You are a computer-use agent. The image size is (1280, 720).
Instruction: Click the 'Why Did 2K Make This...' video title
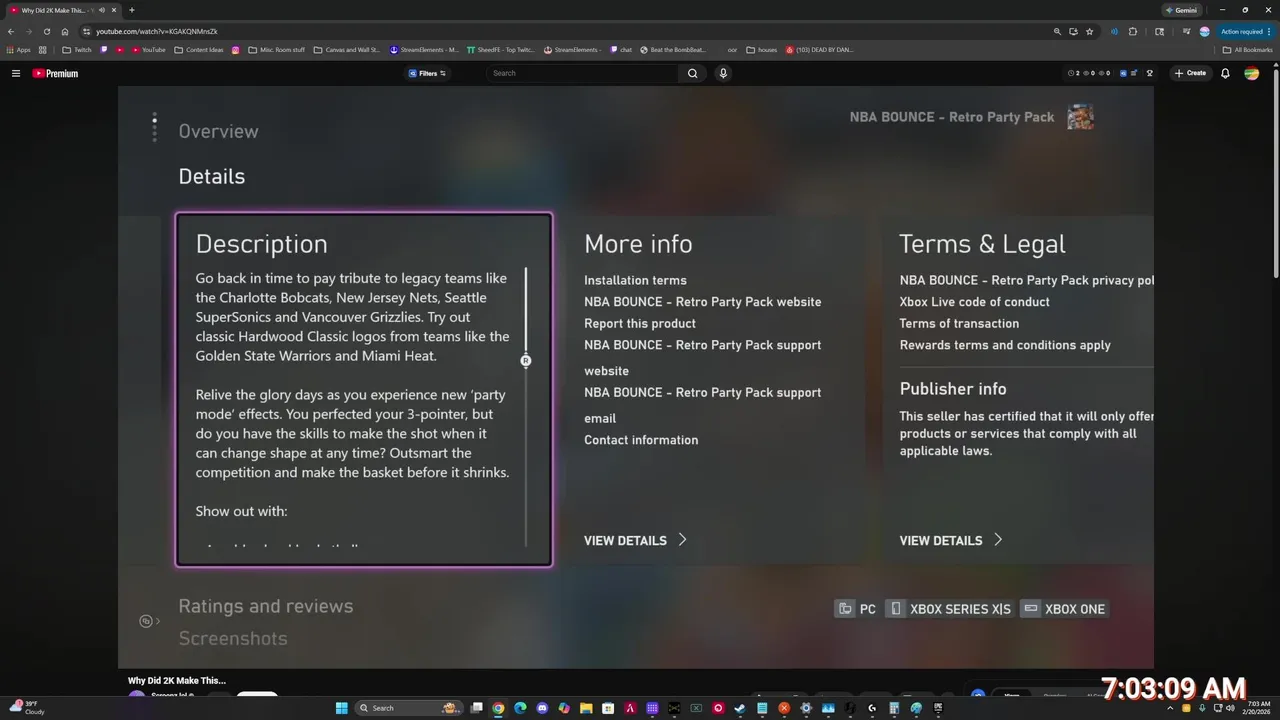177,681
